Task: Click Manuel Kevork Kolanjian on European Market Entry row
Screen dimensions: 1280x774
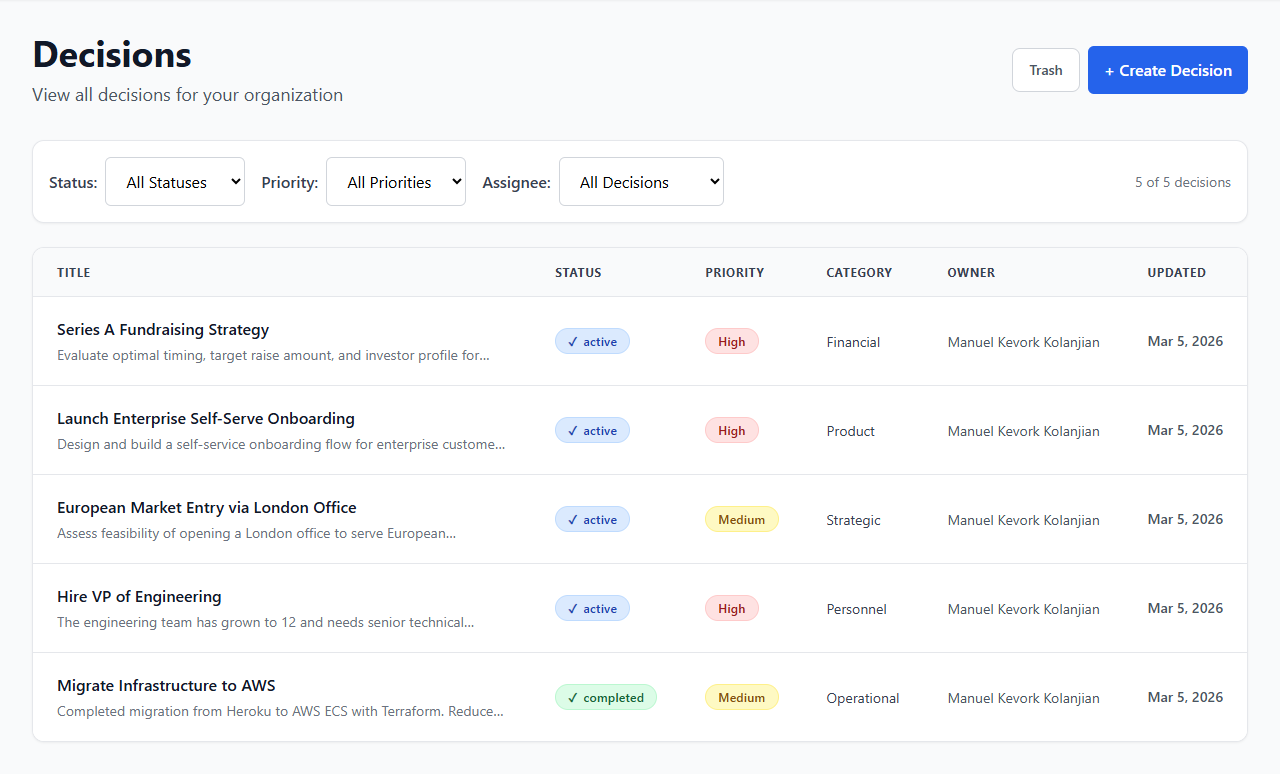Action: point(1023,520)
